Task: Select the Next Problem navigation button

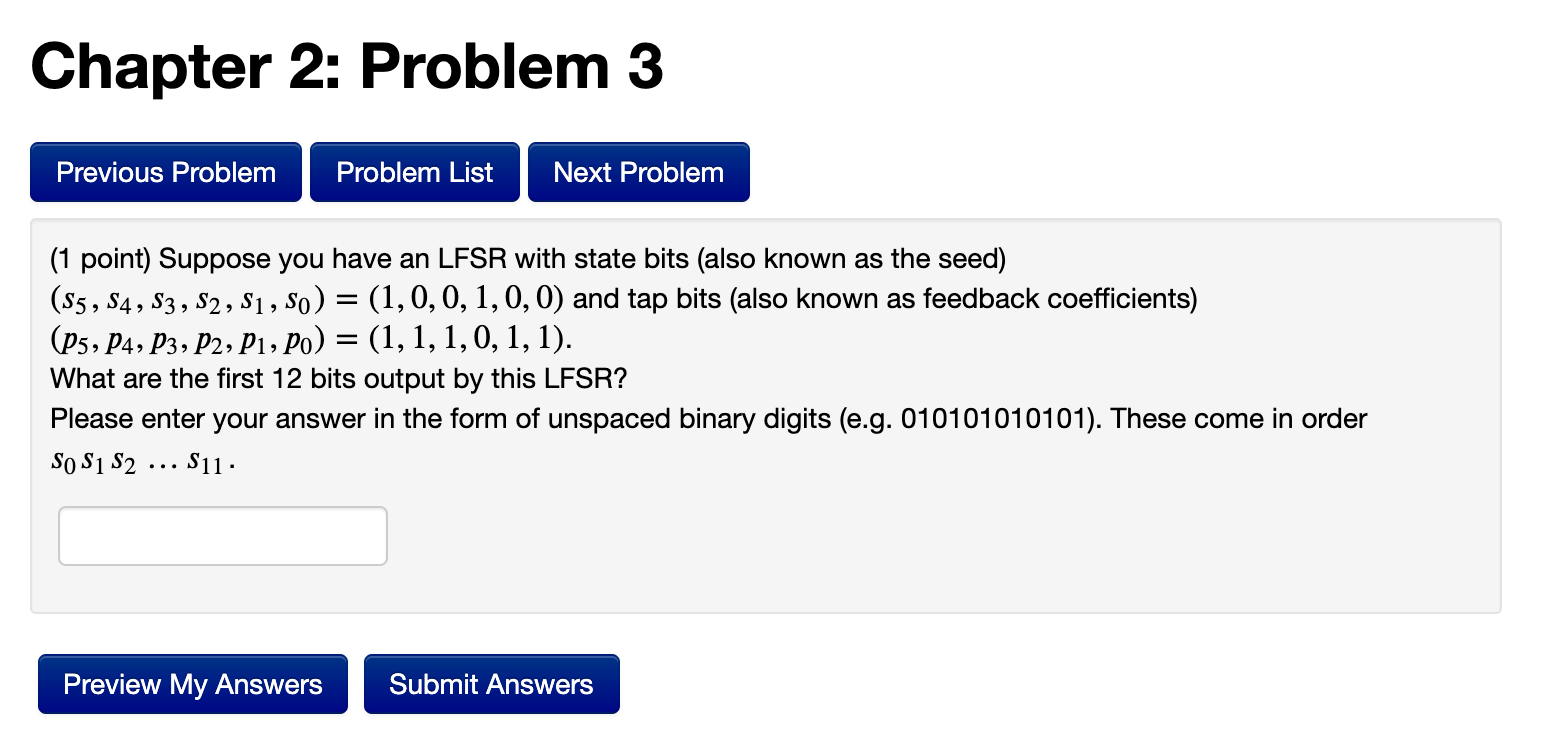Action: pyautogui.click(x=638, y=172)
